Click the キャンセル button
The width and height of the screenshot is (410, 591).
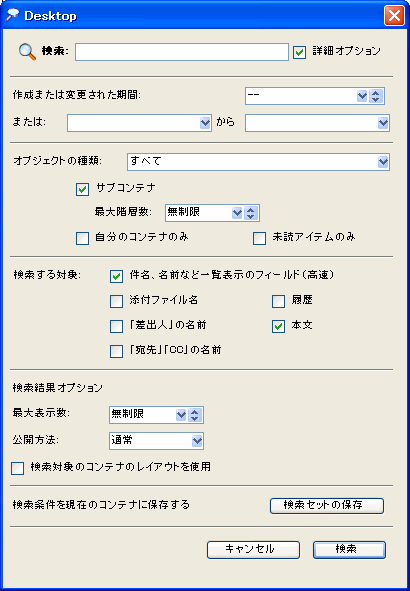click(x=253, y=550)
